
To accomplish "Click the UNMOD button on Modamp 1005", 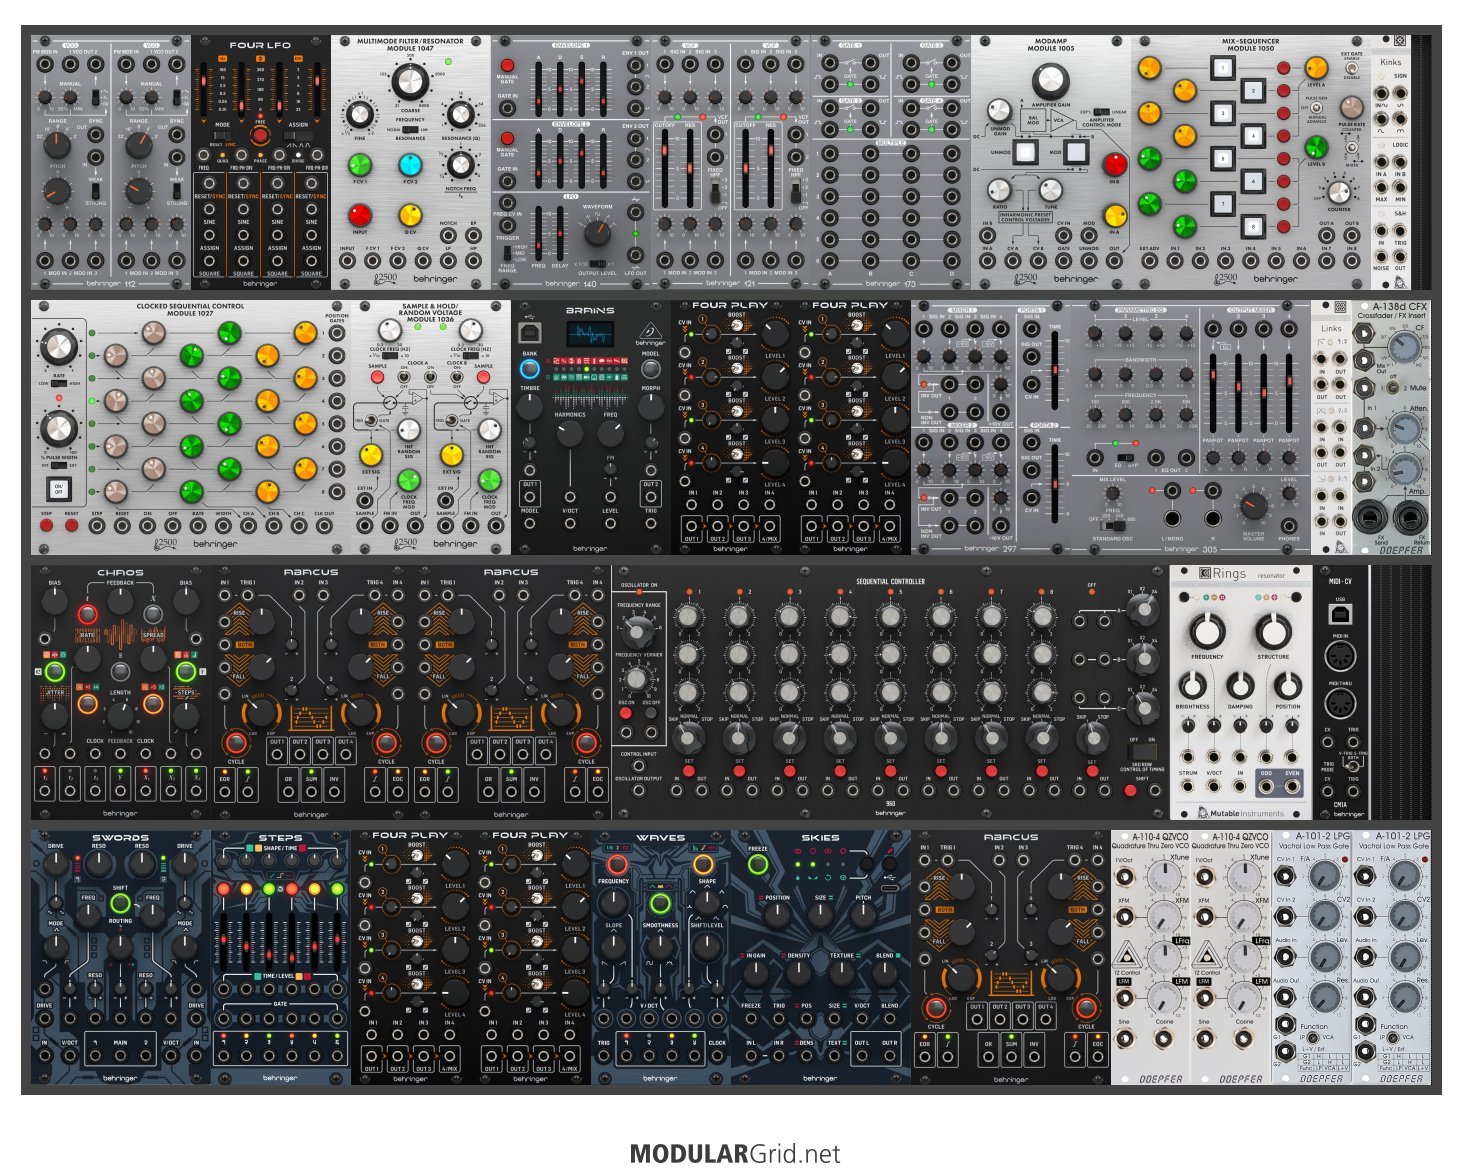I will [x=1026, y=153].
